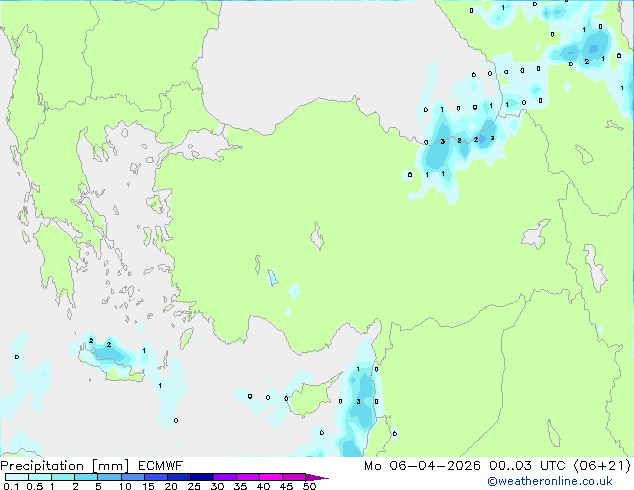Pick the legend swatch between 45 and 50
634x490 pixels.
[x=294, y=477]
